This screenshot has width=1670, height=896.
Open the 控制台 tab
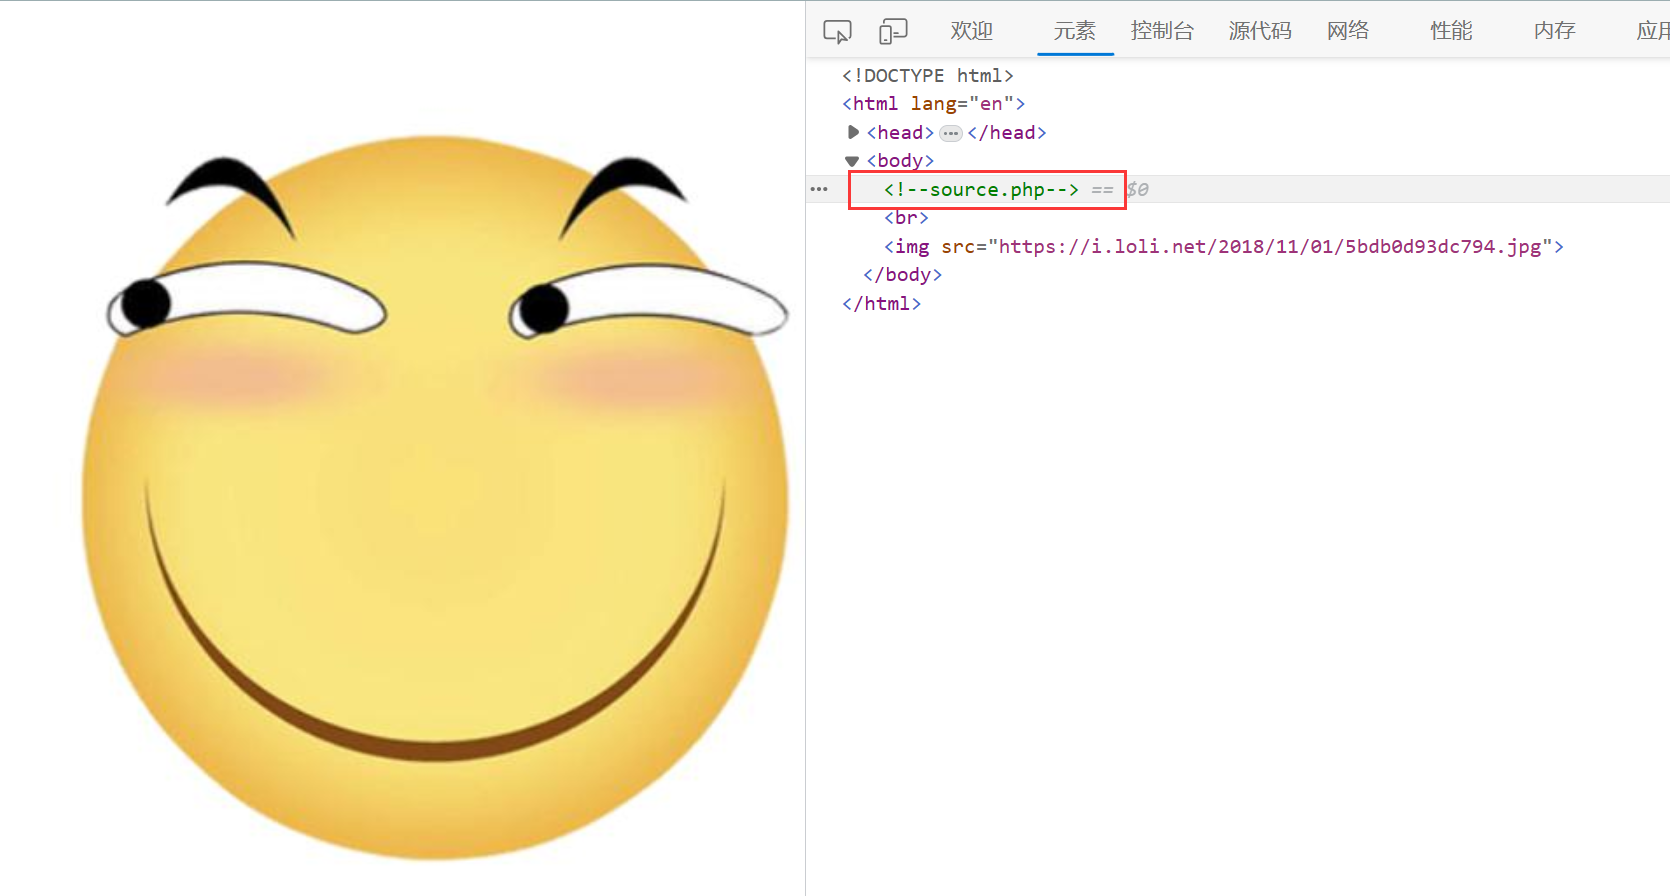1163,31
